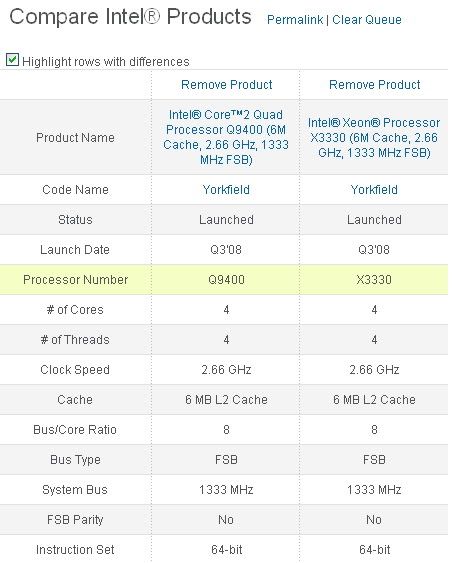Click Yorkfield code name under X3330
The width and height of the screenshot is (452, 563).
click(x=374, y=190)
